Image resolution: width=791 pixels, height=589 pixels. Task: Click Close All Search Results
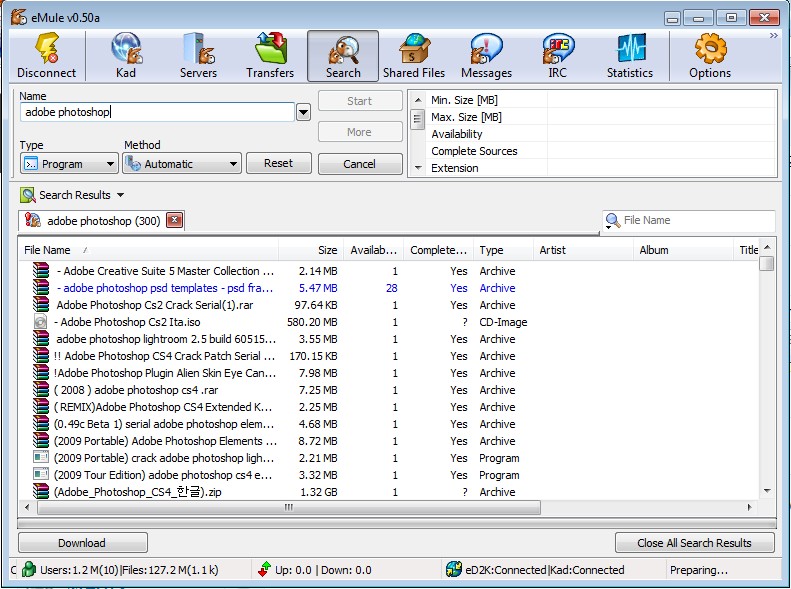[695, 543]
